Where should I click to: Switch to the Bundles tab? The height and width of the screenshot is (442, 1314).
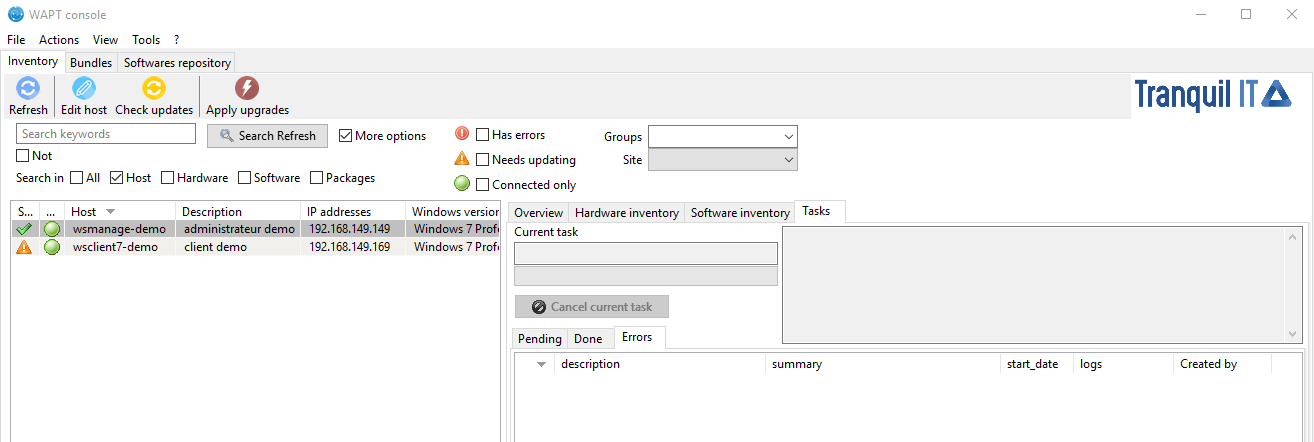pos(91,63)
